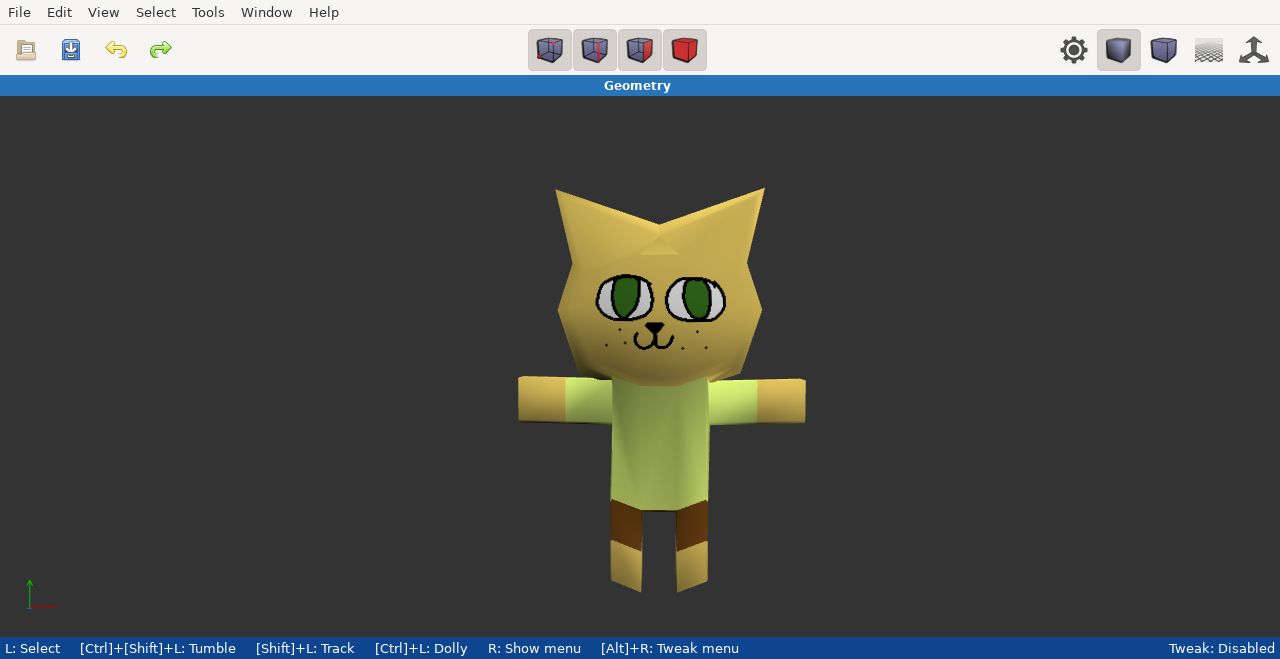Open preferences with the gear icon

[x=1074, y=50]
